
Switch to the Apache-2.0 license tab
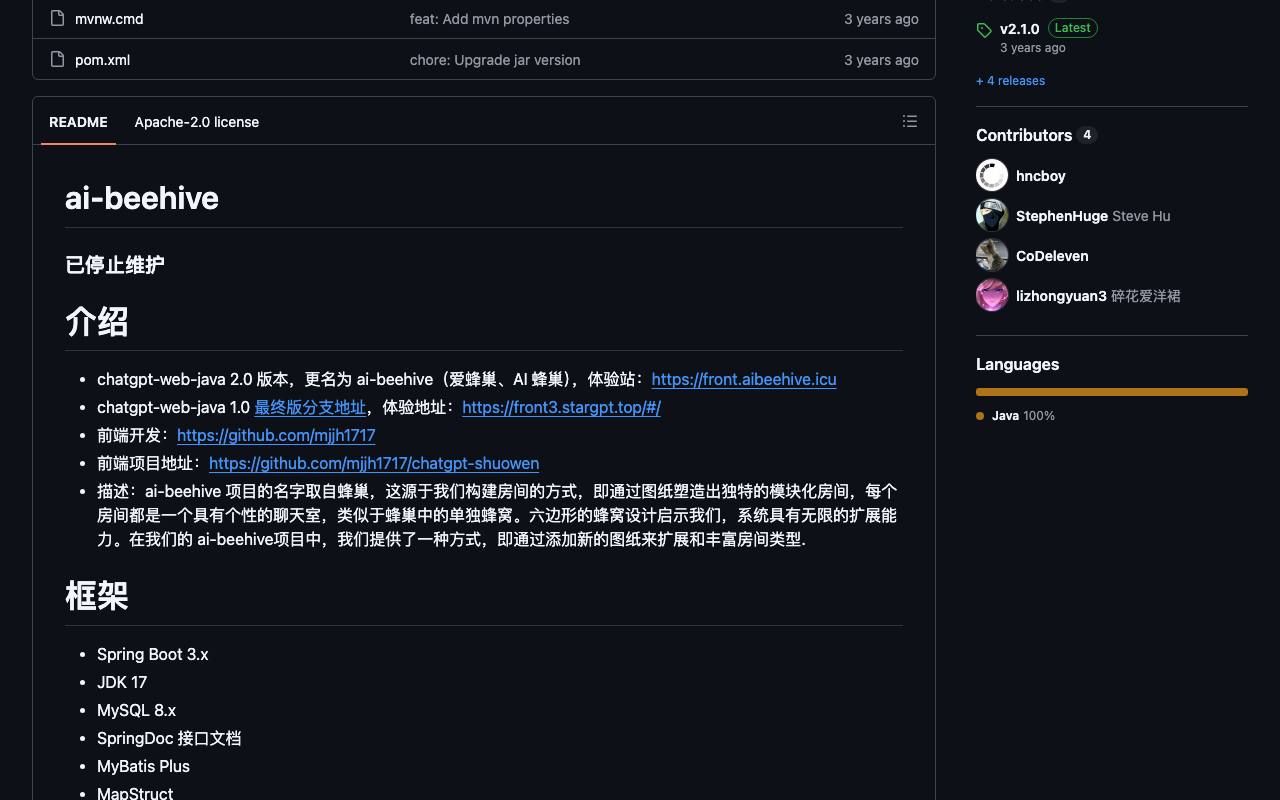coord(197,122)
